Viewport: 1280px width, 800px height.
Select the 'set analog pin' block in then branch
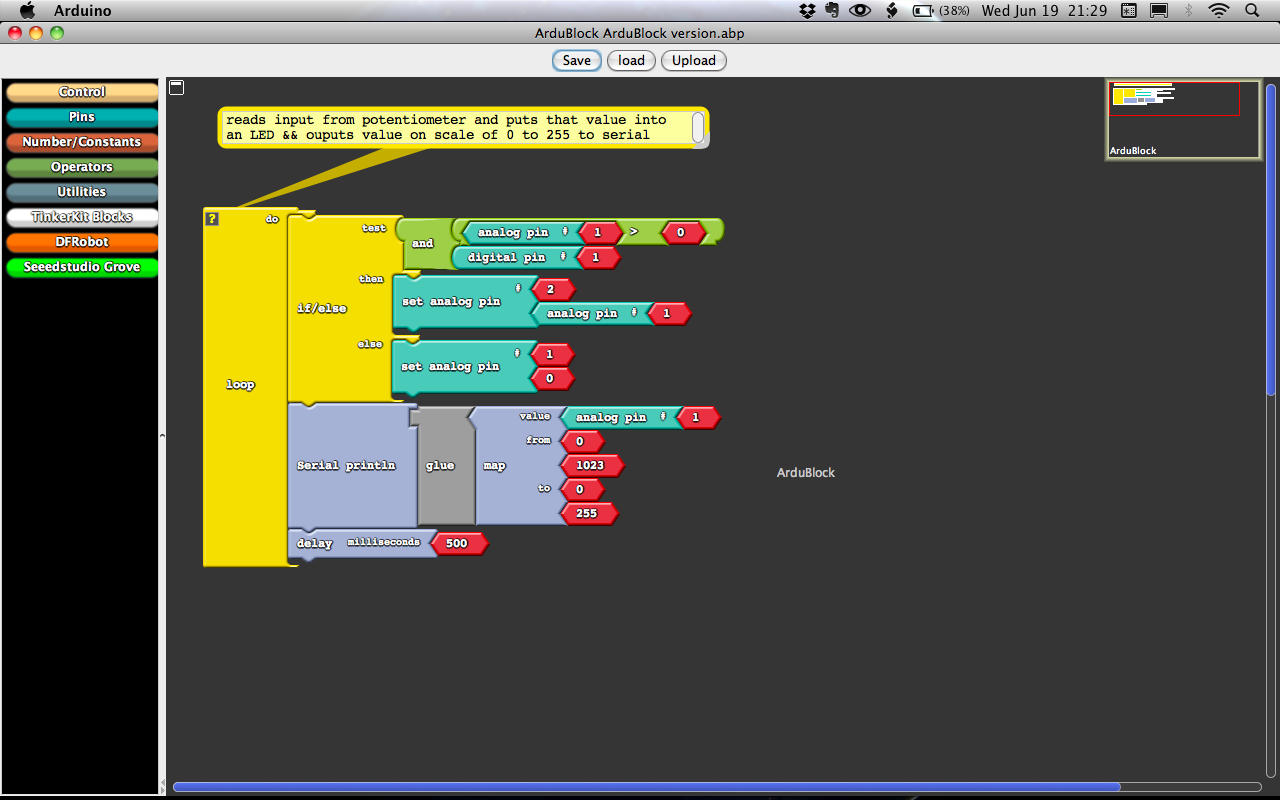(x=451, y=301)
